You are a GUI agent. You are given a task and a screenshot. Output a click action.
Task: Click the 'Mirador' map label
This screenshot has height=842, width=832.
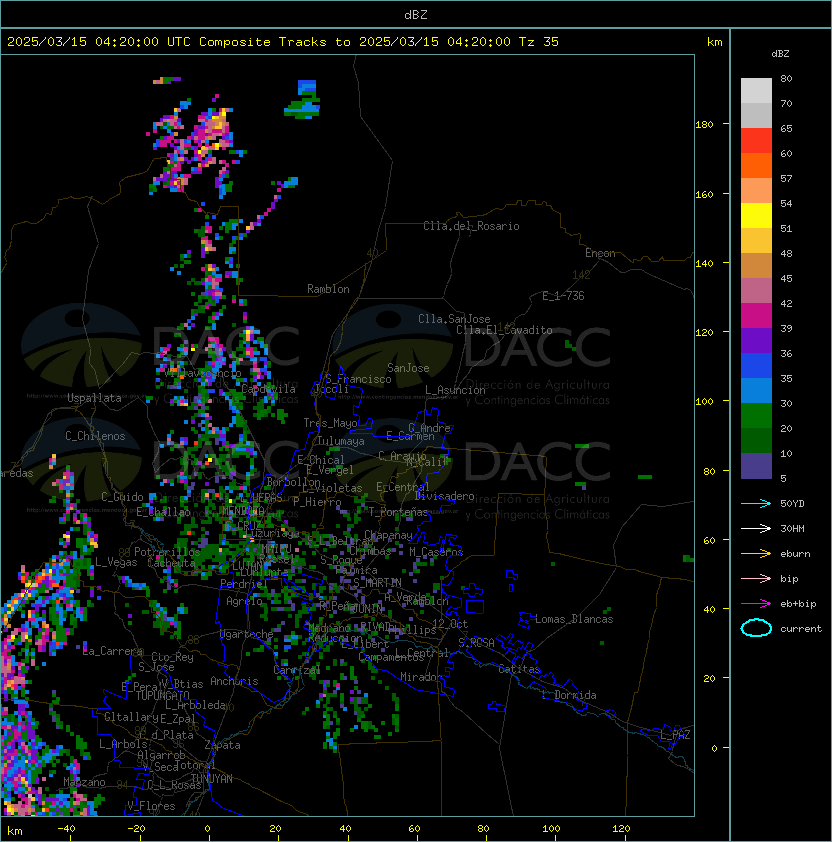tap(421, 677)
